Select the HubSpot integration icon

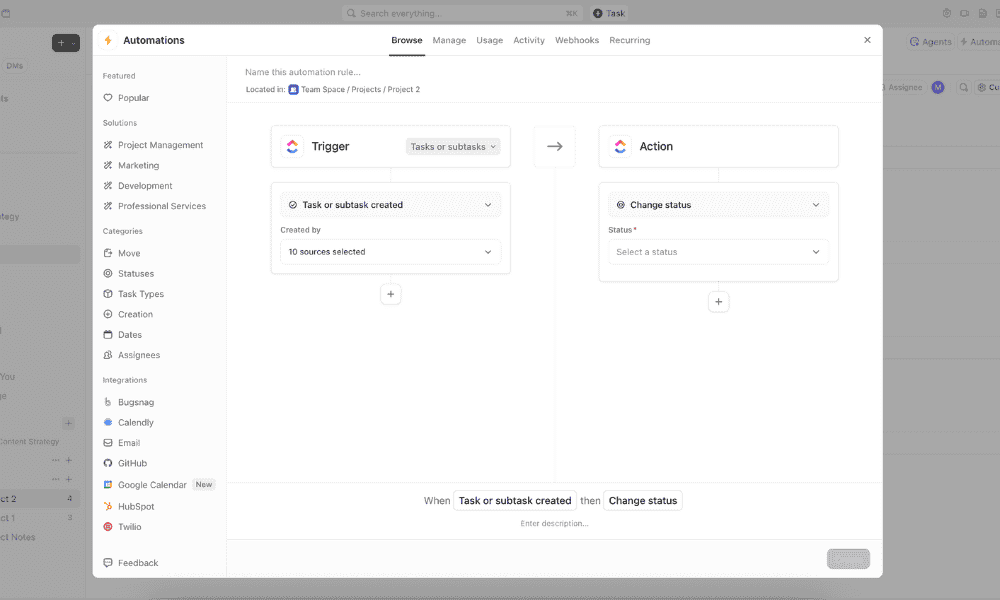point(108,506)
